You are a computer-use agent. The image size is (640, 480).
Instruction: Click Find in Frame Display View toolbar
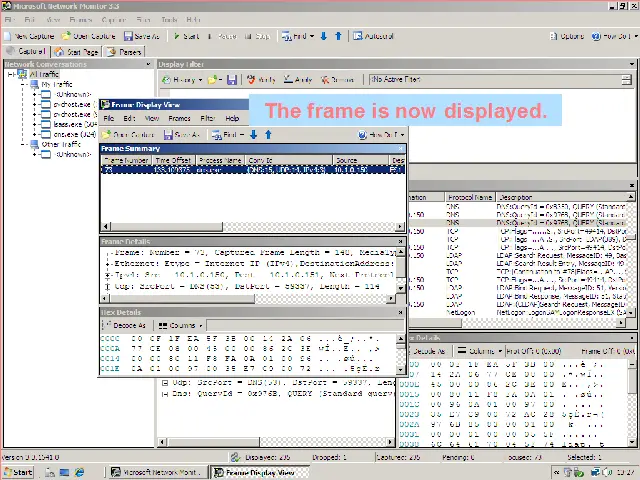[x=228, y=135]
